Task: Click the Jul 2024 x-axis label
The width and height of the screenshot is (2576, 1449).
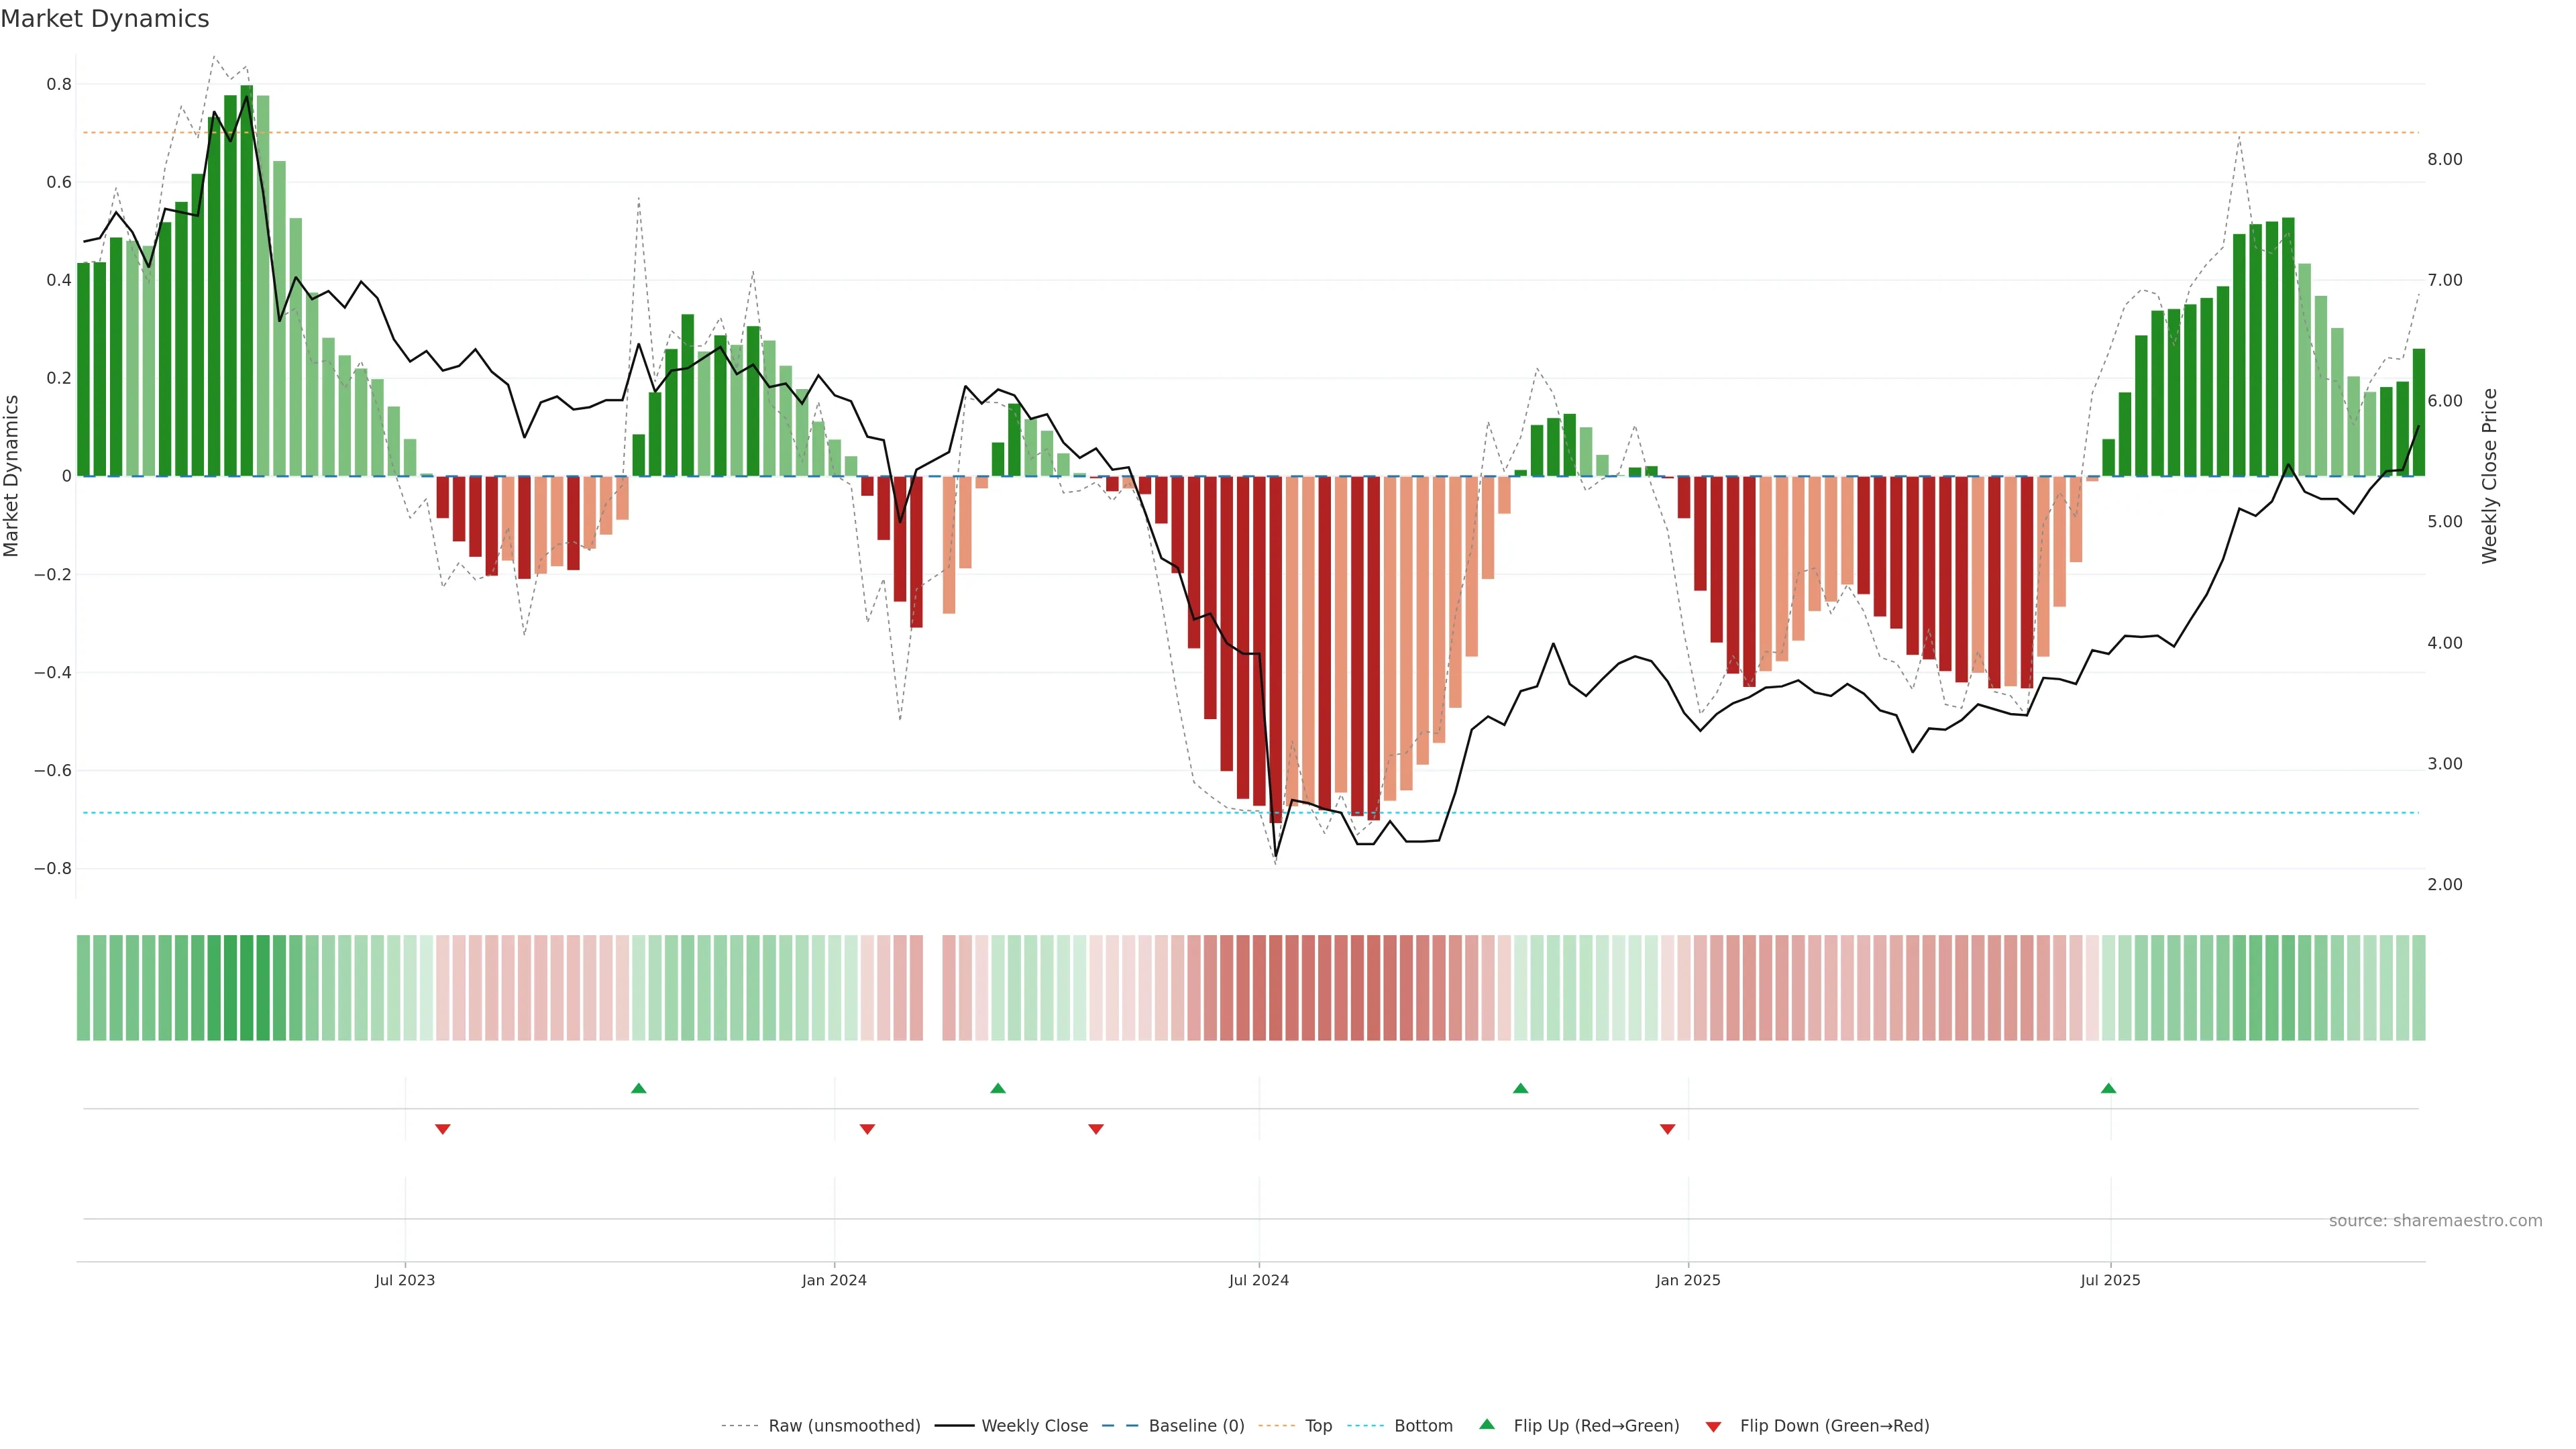Action: pos(1258,1280)
